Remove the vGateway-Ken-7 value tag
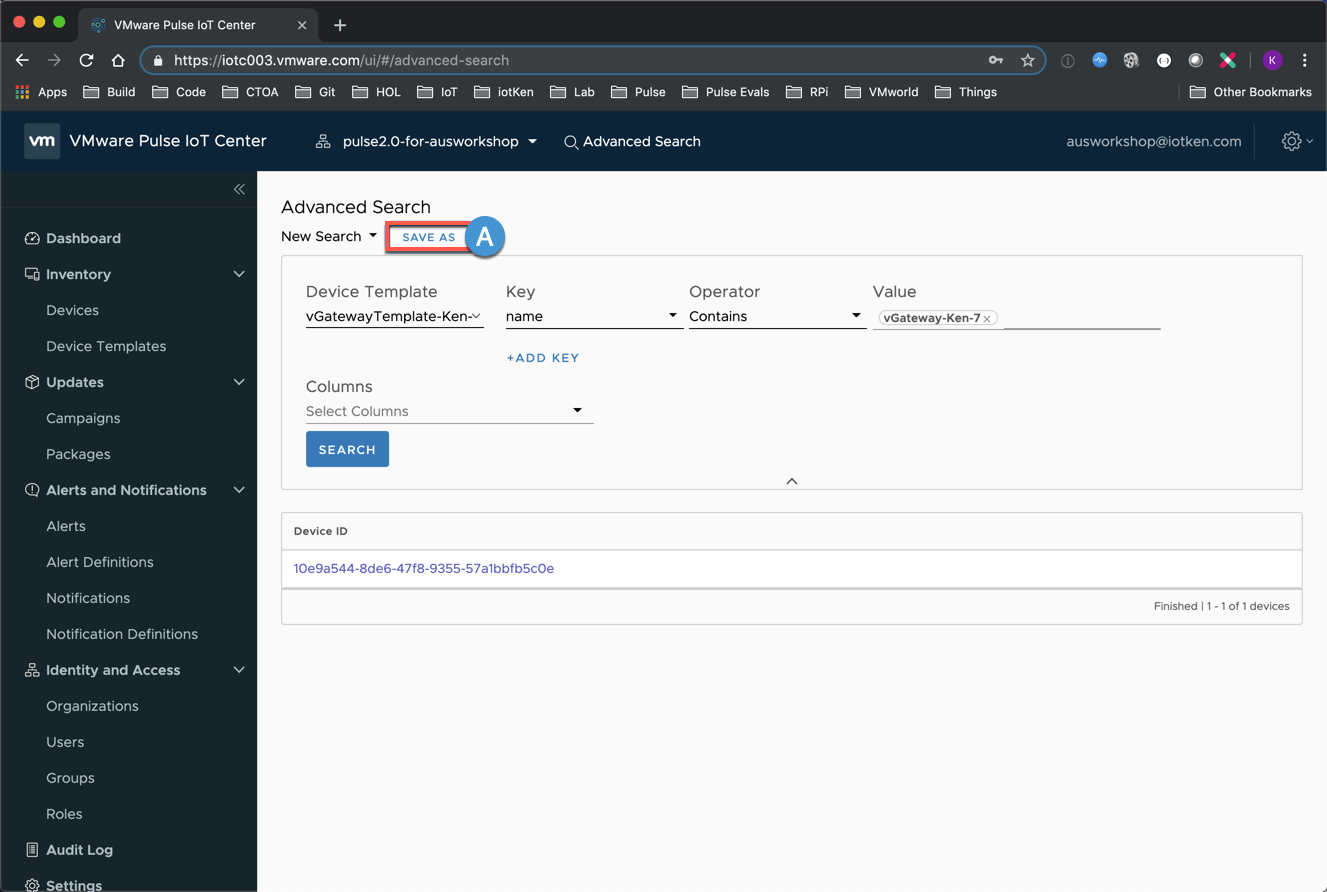 pyautogui.click(x=987, y=318)
